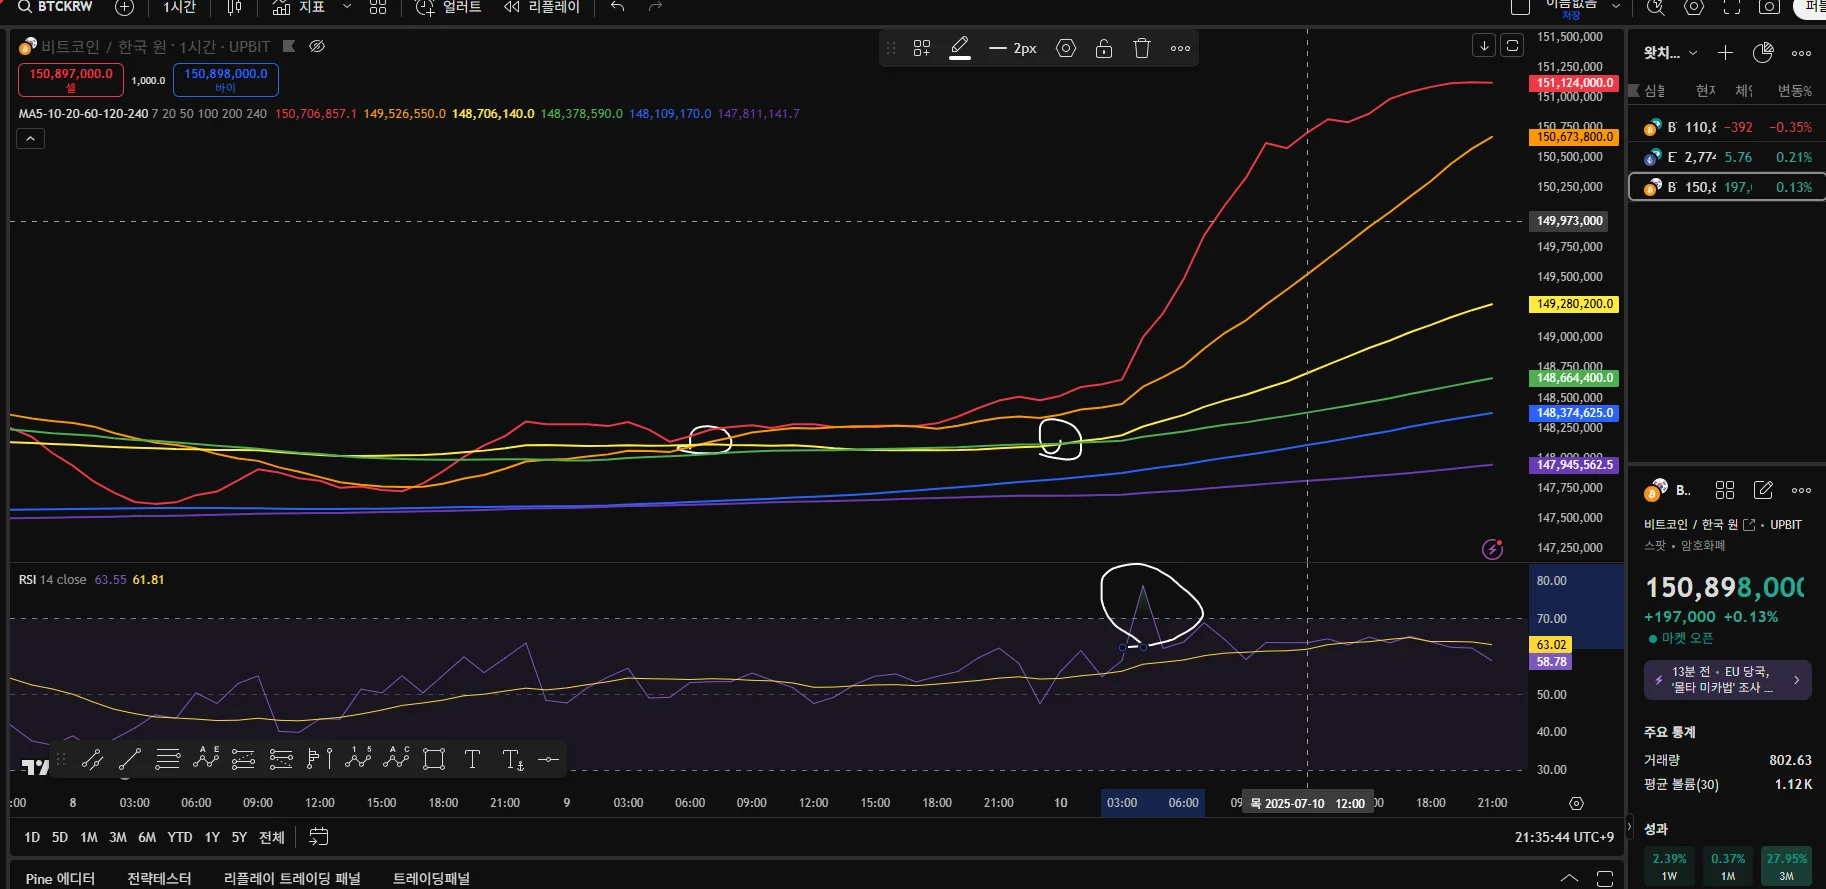Screen dimensions: 1826x889
Task: Expand the favorite indicators chevron
Action: click(x=347, y=7)
